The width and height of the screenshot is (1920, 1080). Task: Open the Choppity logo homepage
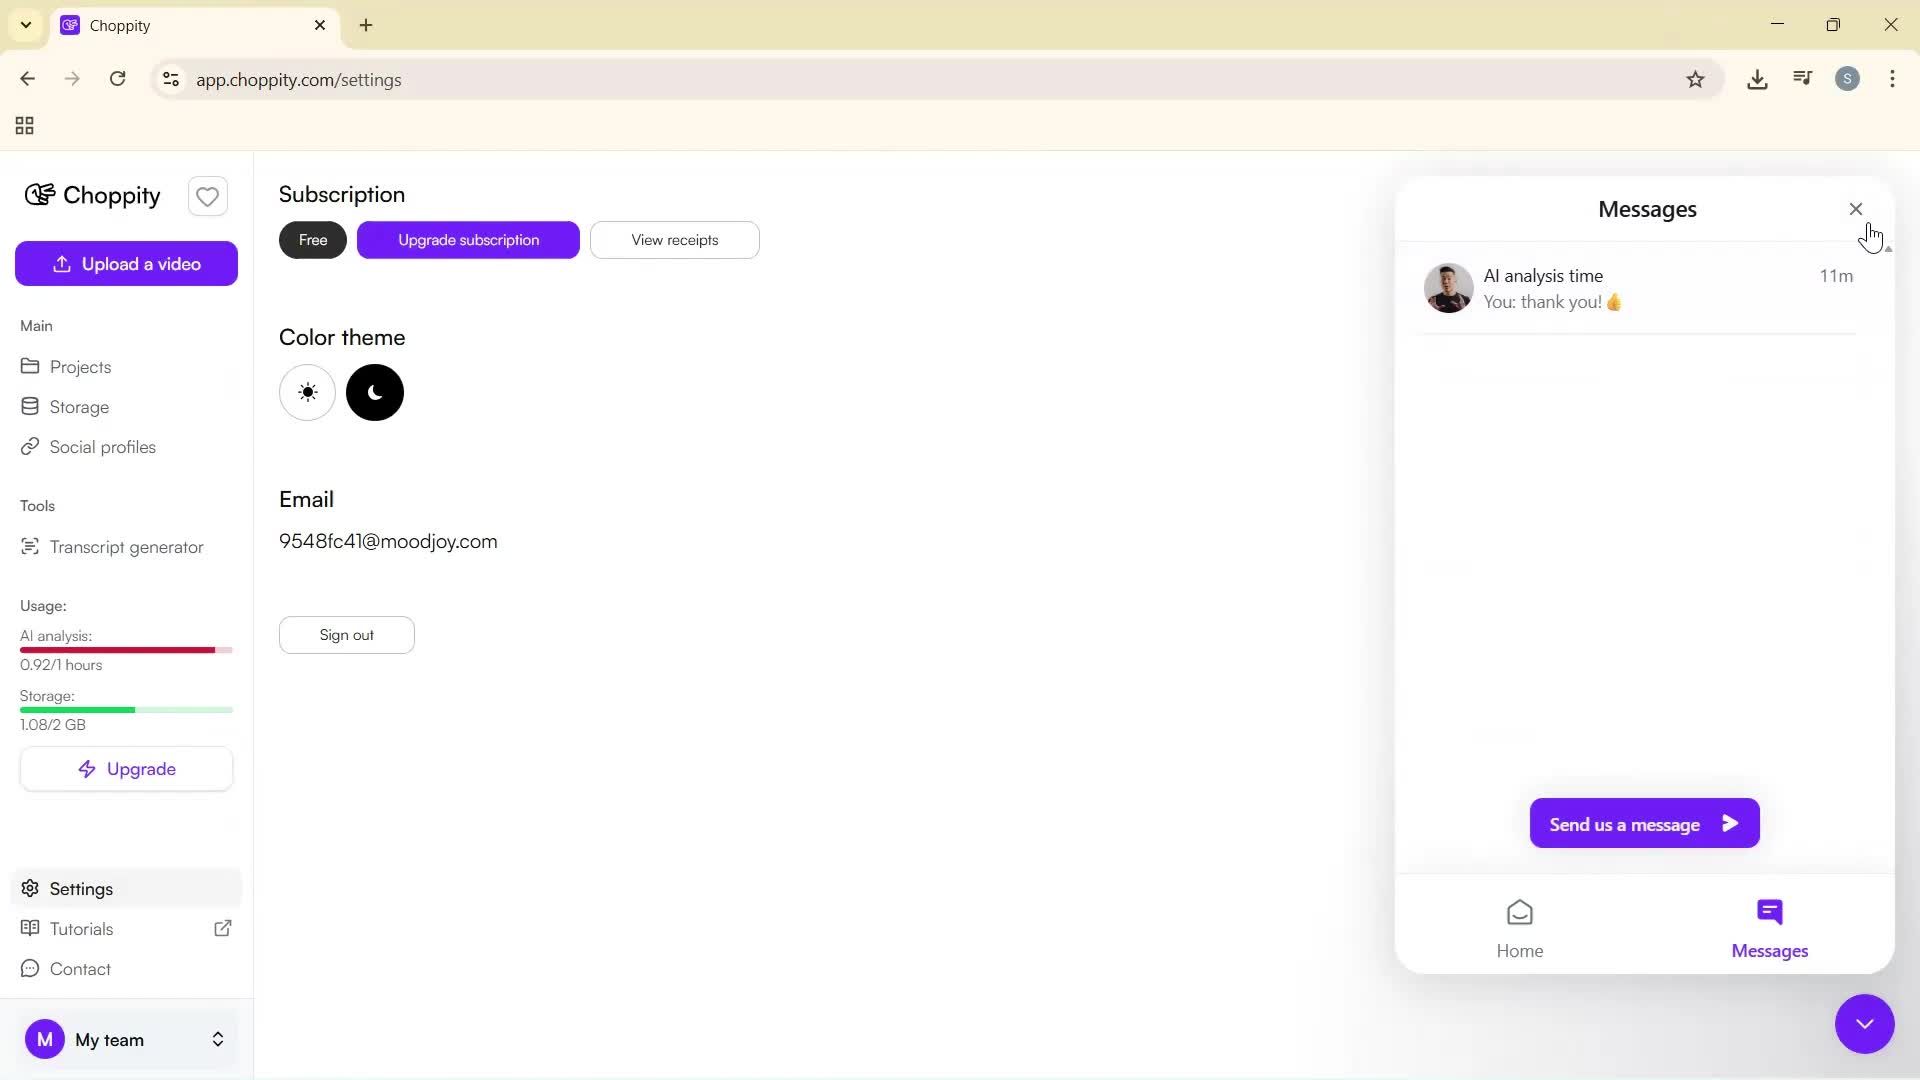pos(92,195)
